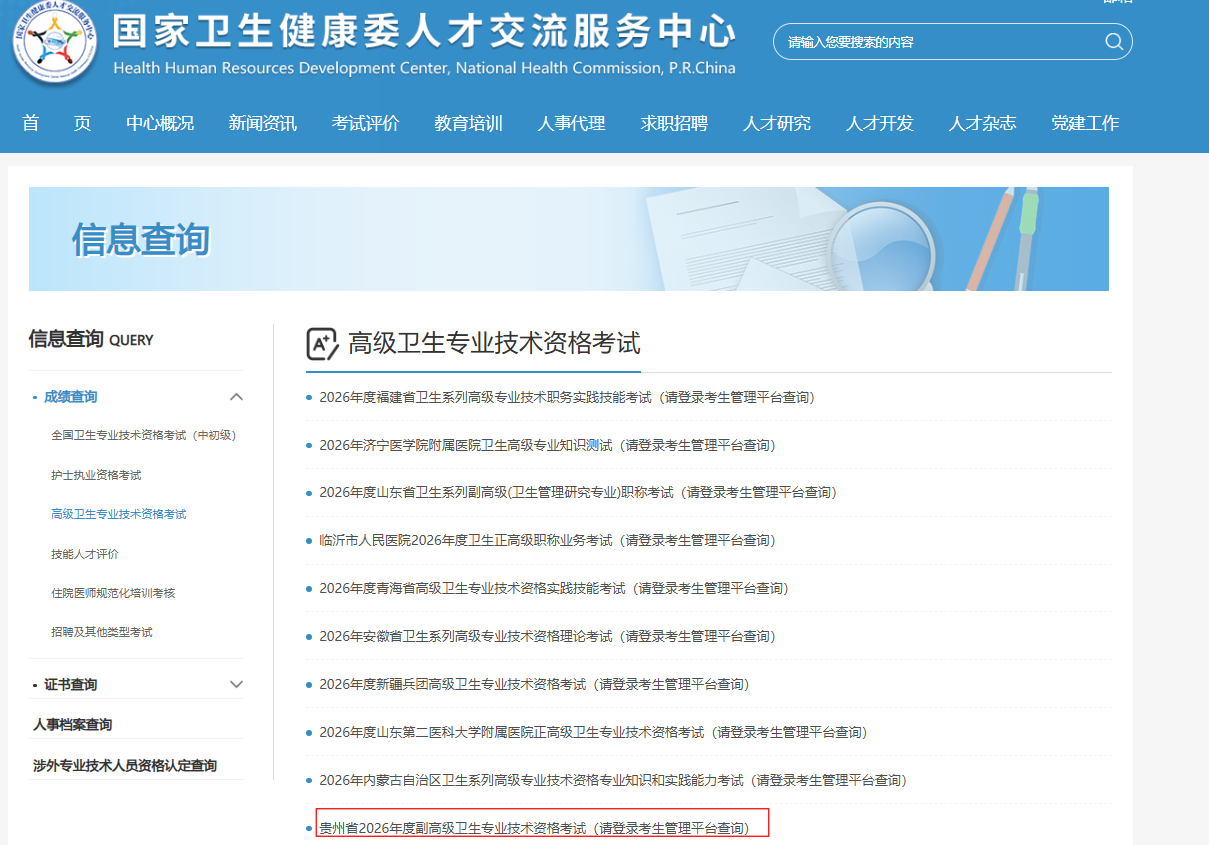This screenshot has height=845, width=1209.
Task: Open the 青海省高级卫生 exam link
Action: [x=554, y=588]
